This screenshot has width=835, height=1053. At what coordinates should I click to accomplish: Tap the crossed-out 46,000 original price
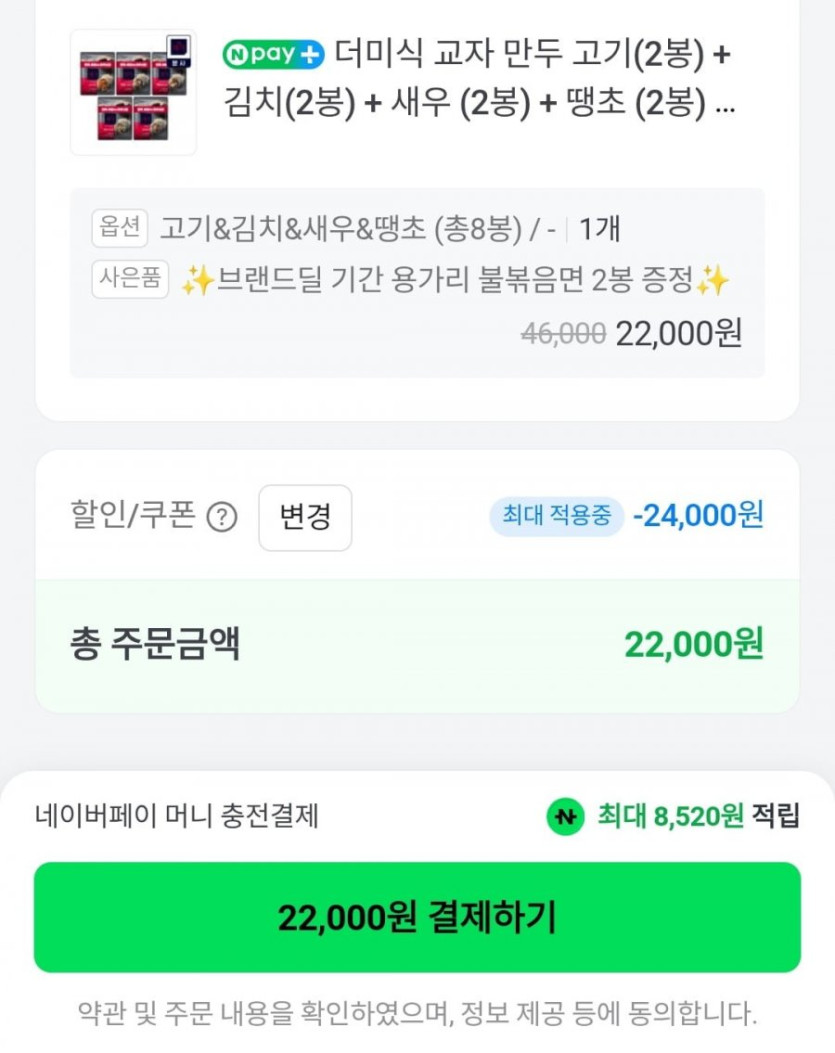563,334
